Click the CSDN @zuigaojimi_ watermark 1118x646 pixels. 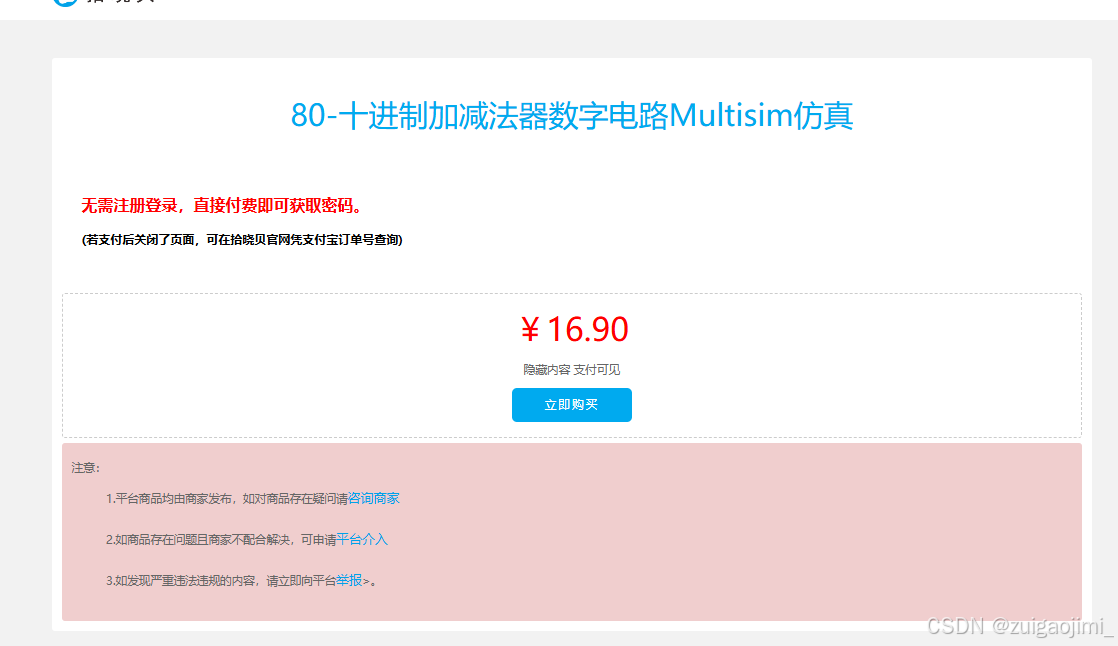point(1020,626)
